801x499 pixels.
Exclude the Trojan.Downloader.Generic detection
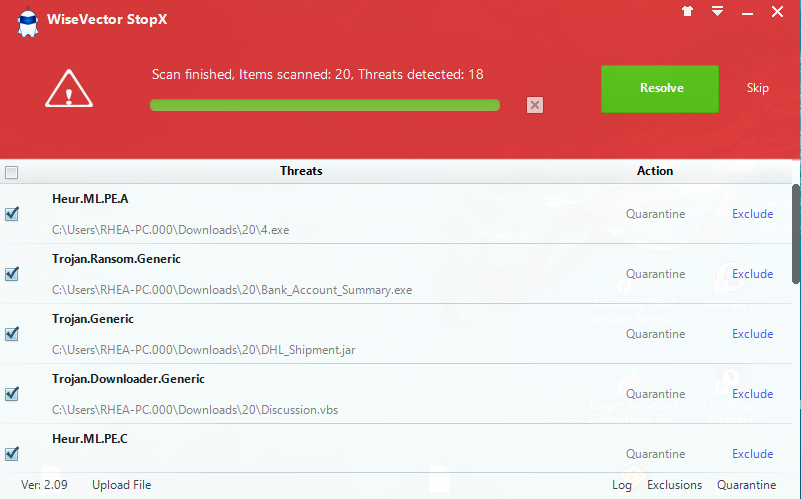point(752,394)
